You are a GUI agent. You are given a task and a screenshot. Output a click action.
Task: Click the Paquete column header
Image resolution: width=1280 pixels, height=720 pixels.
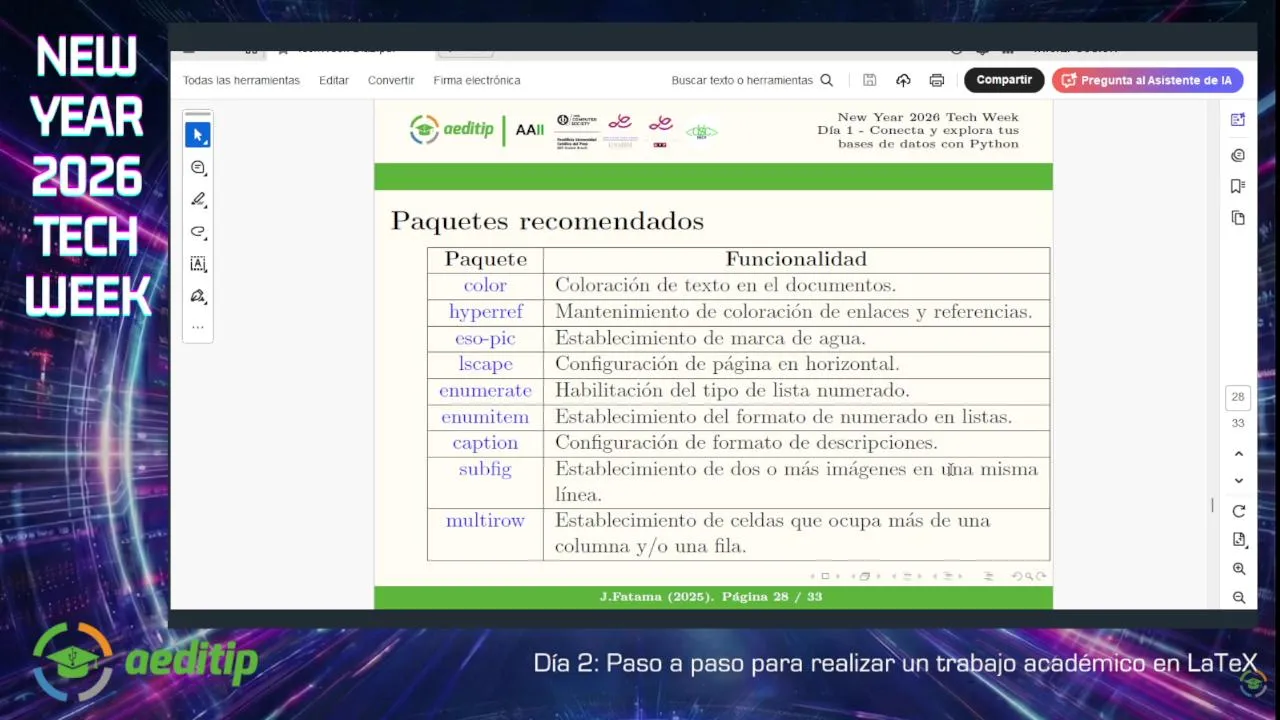point(485,260)
